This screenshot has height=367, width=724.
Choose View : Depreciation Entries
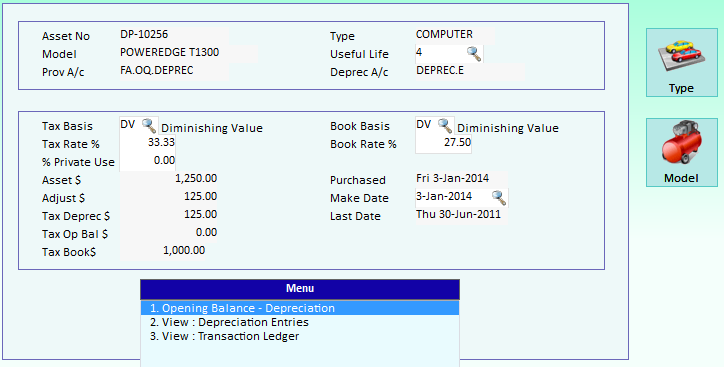click(x=300, y=322)
